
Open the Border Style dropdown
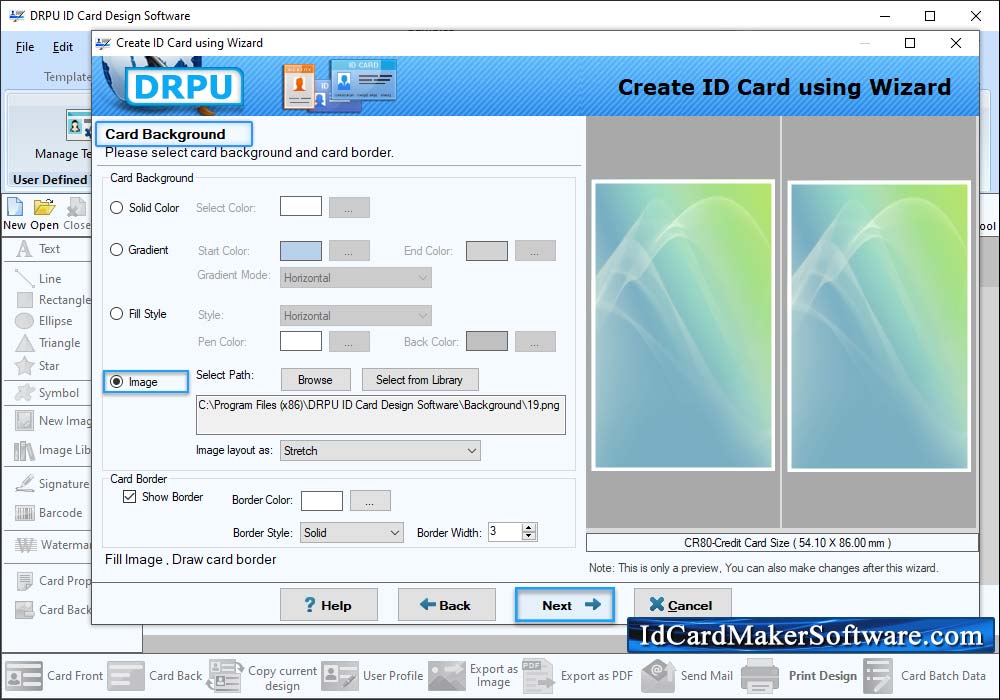point(351,533)
